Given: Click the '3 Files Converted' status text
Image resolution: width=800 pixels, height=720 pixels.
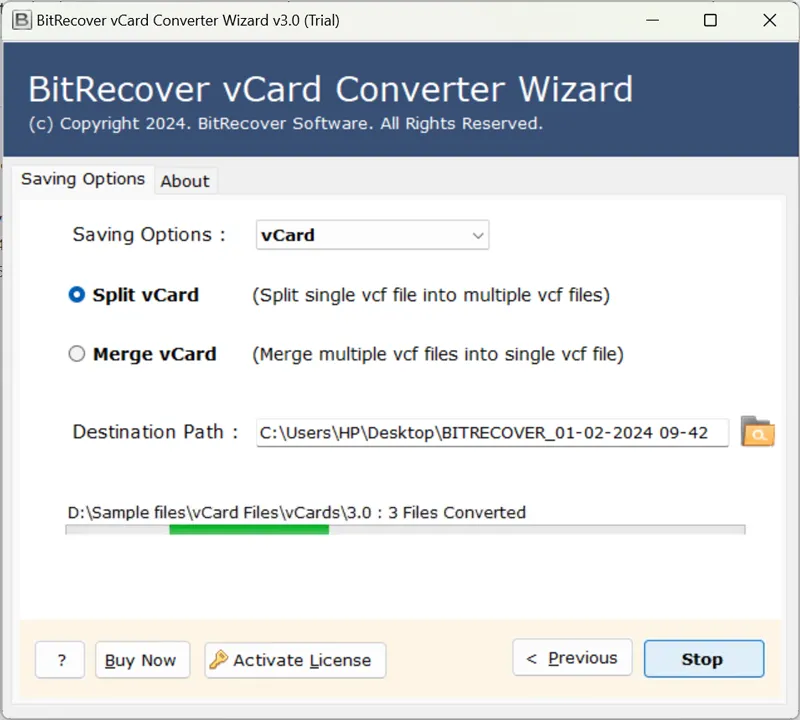Looking at the screenshot, I should pyautogui.click(x=457, y=512).
